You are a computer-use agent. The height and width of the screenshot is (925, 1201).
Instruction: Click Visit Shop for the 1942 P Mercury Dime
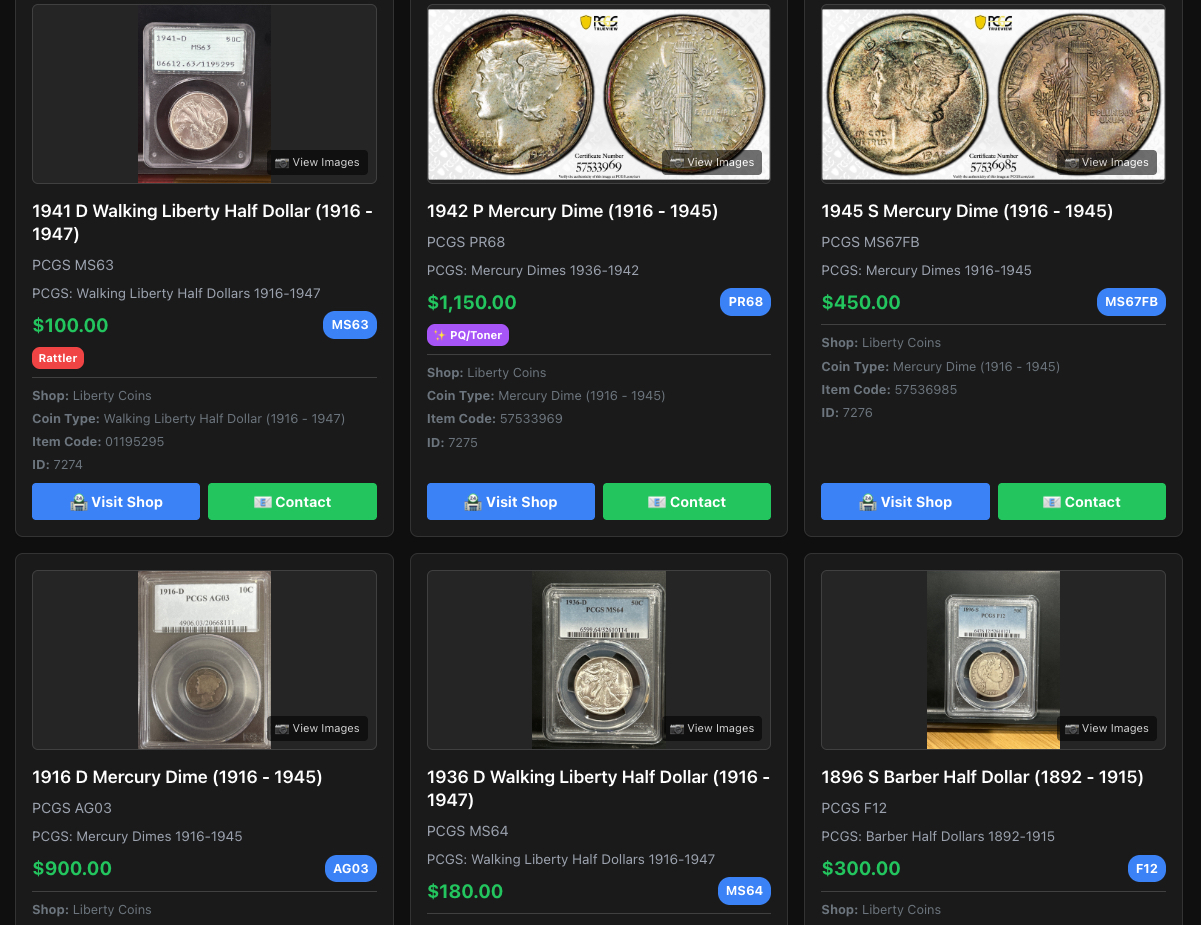510,501
